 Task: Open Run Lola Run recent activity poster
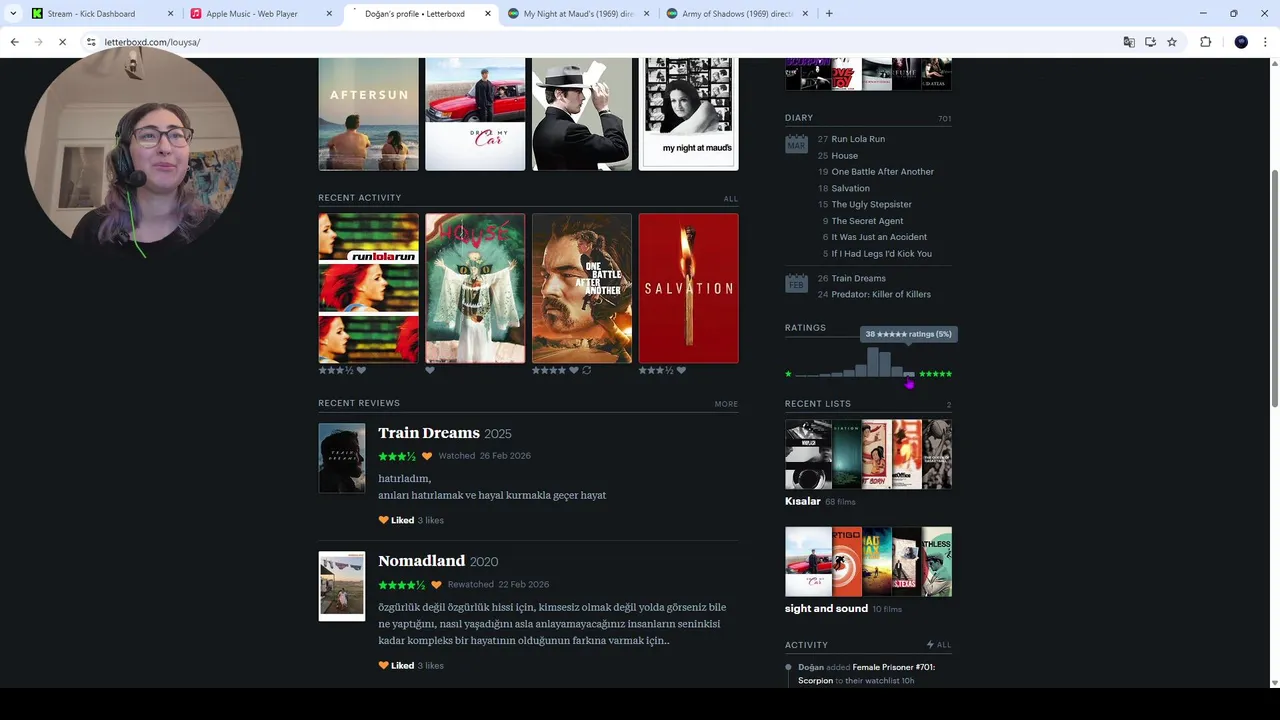click(x=368, y=288)
